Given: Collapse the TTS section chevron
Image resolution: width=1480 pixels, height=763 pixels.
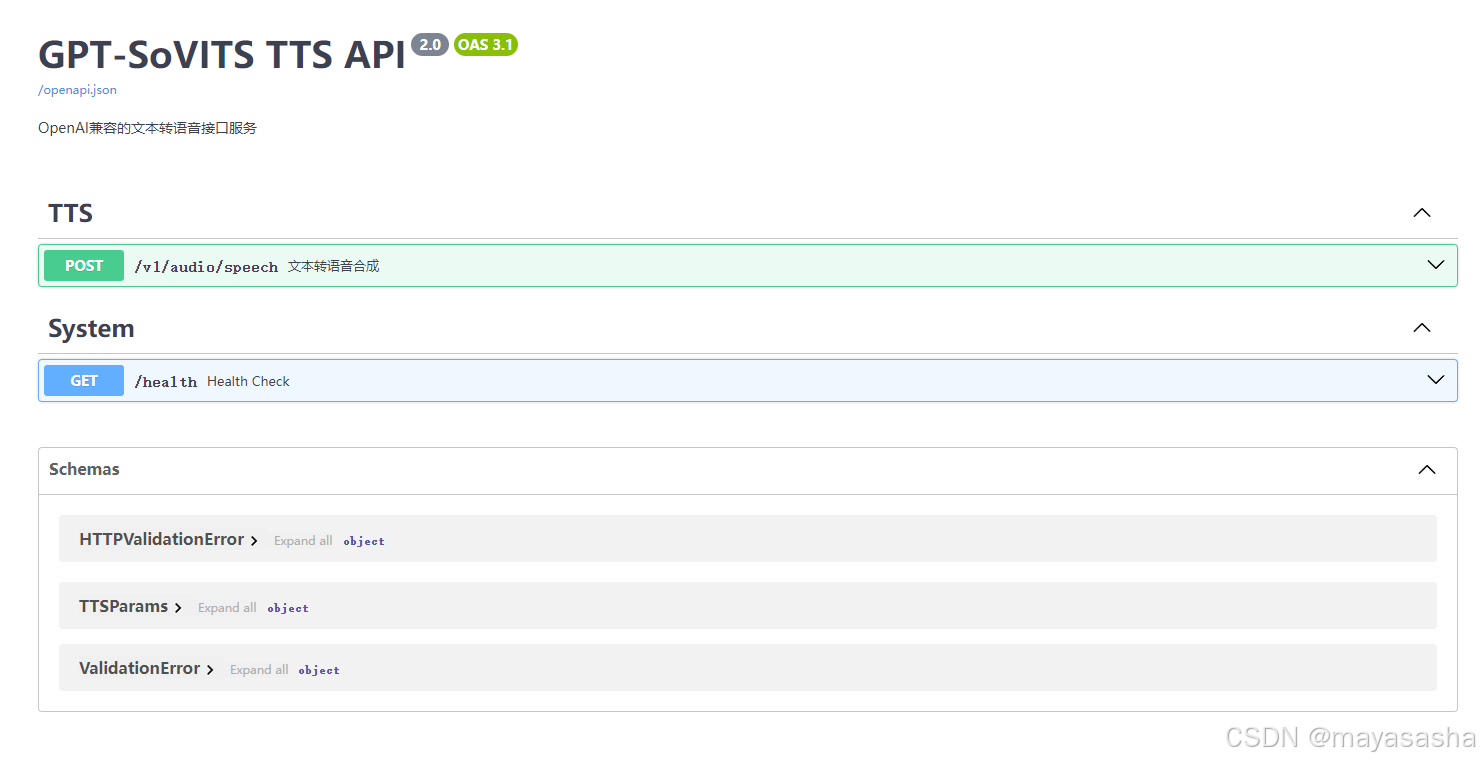Looking at the screenshot, I should click(1422, 213).
